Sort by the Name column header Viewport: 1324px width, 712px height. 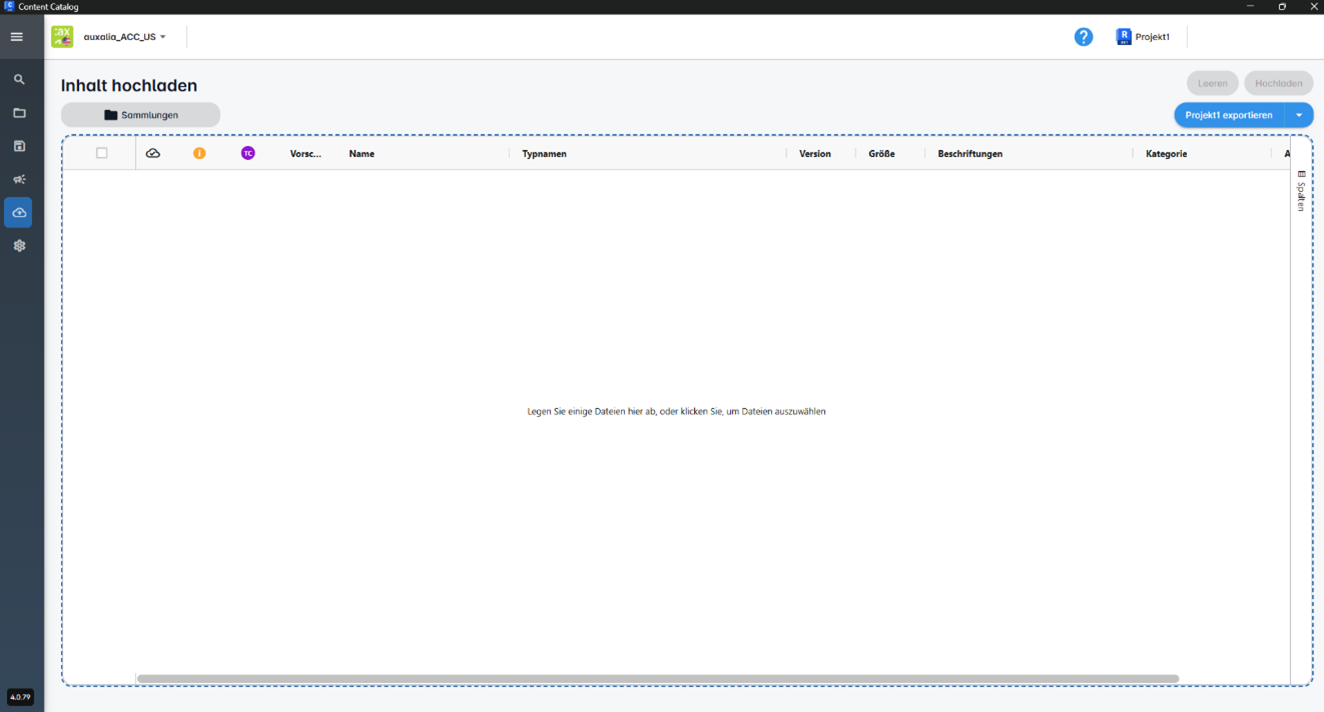(x=362, y=154)
